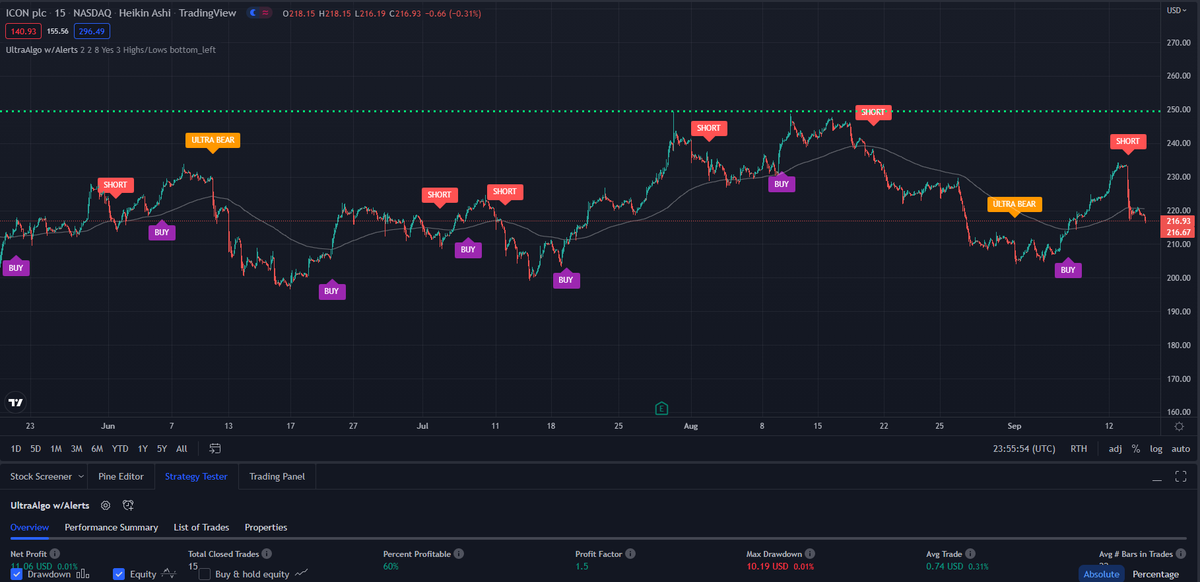Click Total Closed Trades info icon
Viewport: 1200px width, 582px height.
[x=265, y=553]
